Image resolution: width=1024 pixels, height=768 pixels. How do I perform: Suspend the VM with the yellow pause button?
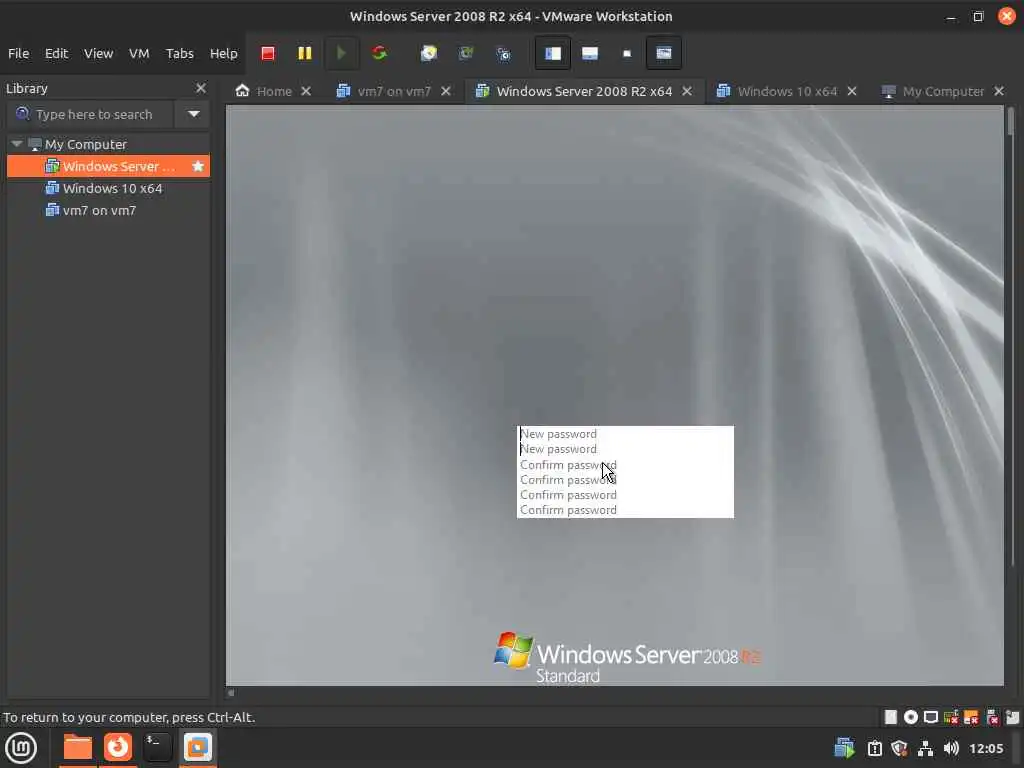[304, 54]
